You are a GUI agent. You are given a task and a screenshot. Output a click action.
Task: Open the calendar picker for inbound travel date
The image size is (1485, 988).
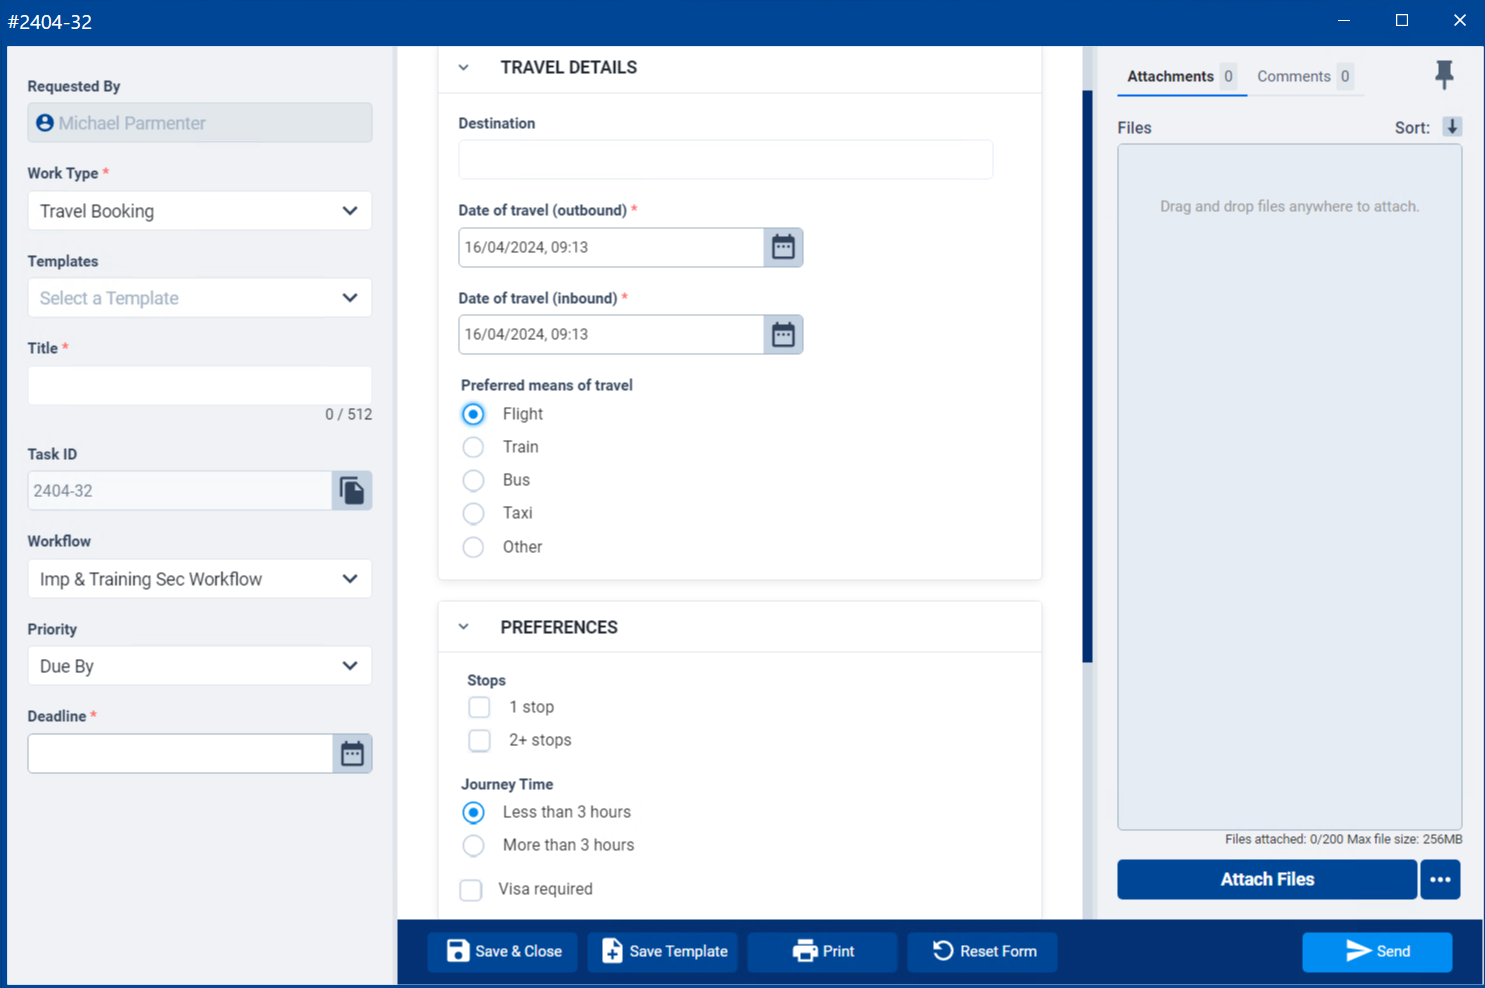(x=783, y=334)
